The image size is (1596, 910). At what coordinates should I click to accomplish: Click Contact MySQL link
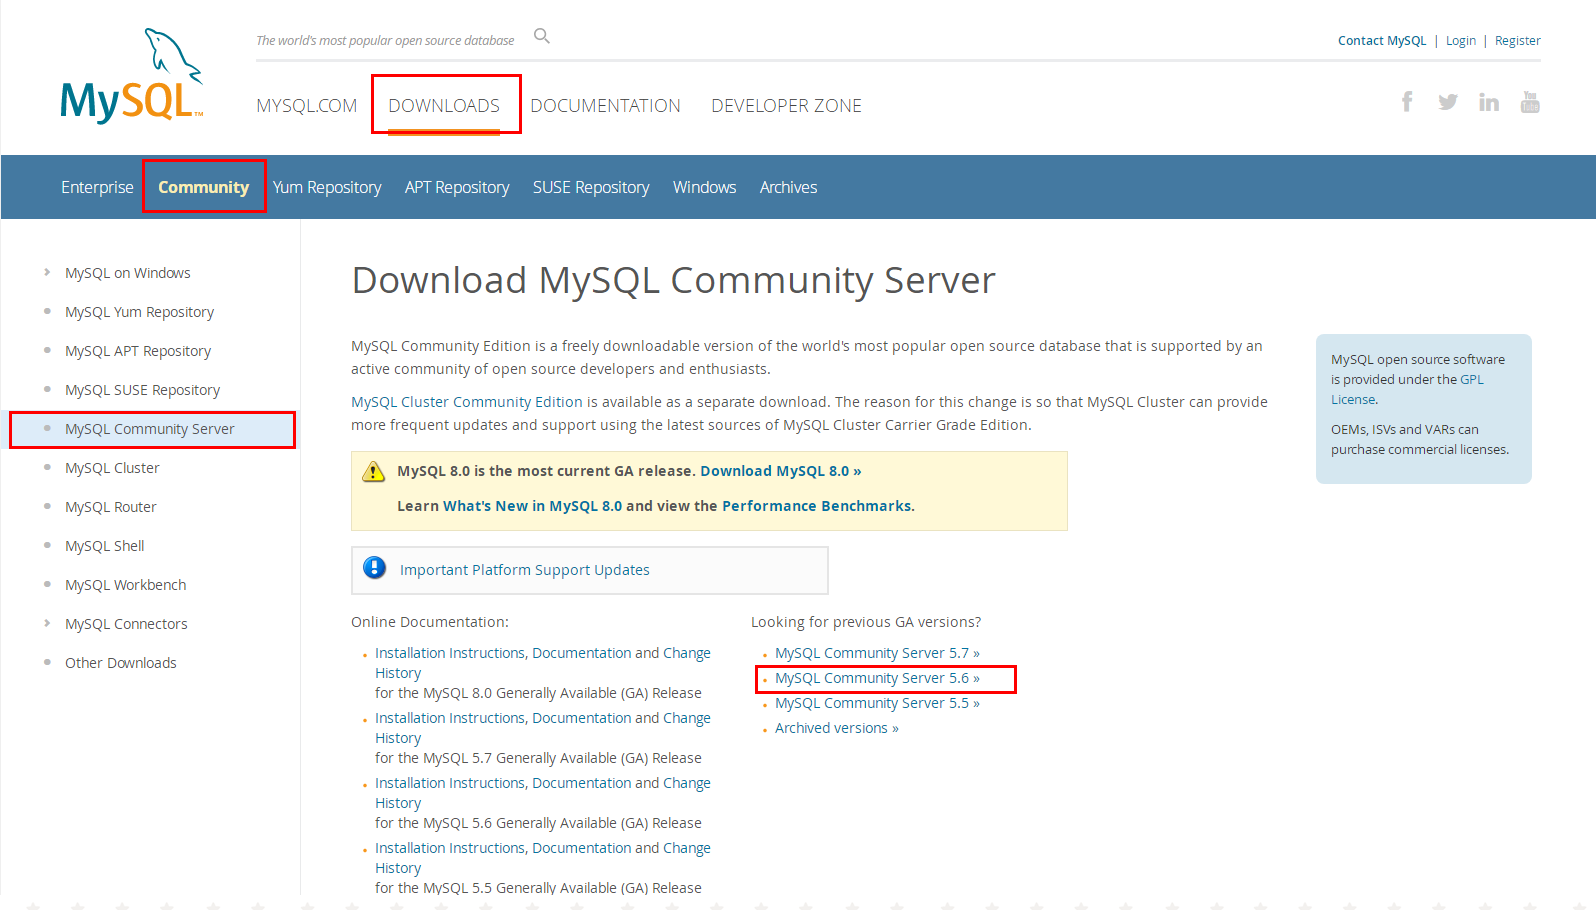(1382, 41)
